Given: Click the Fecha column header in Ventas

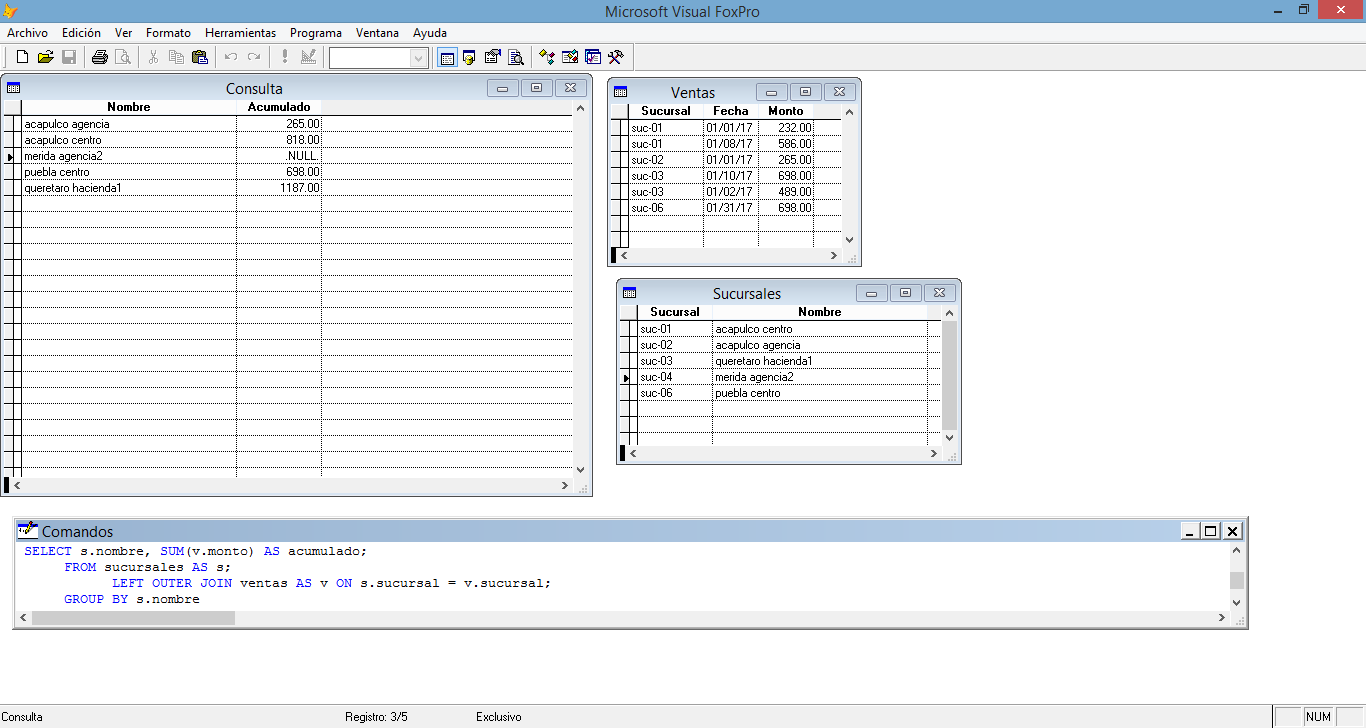Looking at the screenshot, I should click(x=731, y=111).
